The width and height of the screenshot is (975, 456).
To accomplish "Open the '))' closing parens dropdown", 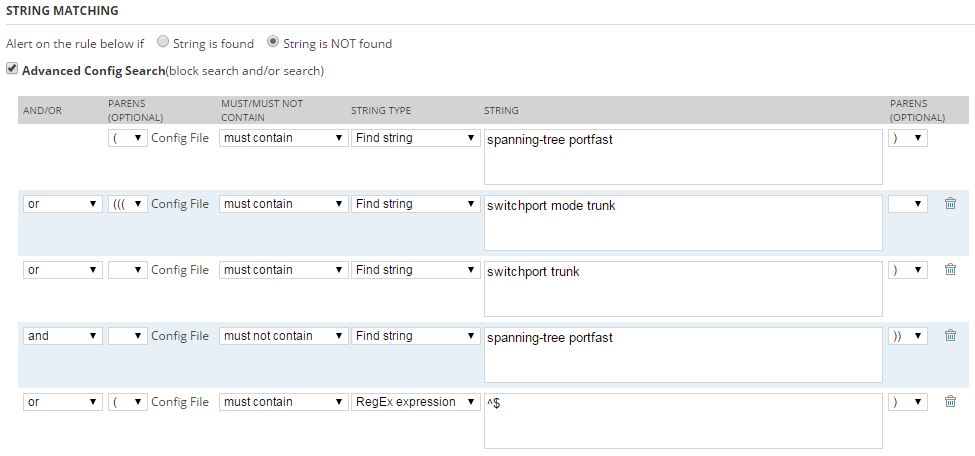I will click(x=907, y=336).
